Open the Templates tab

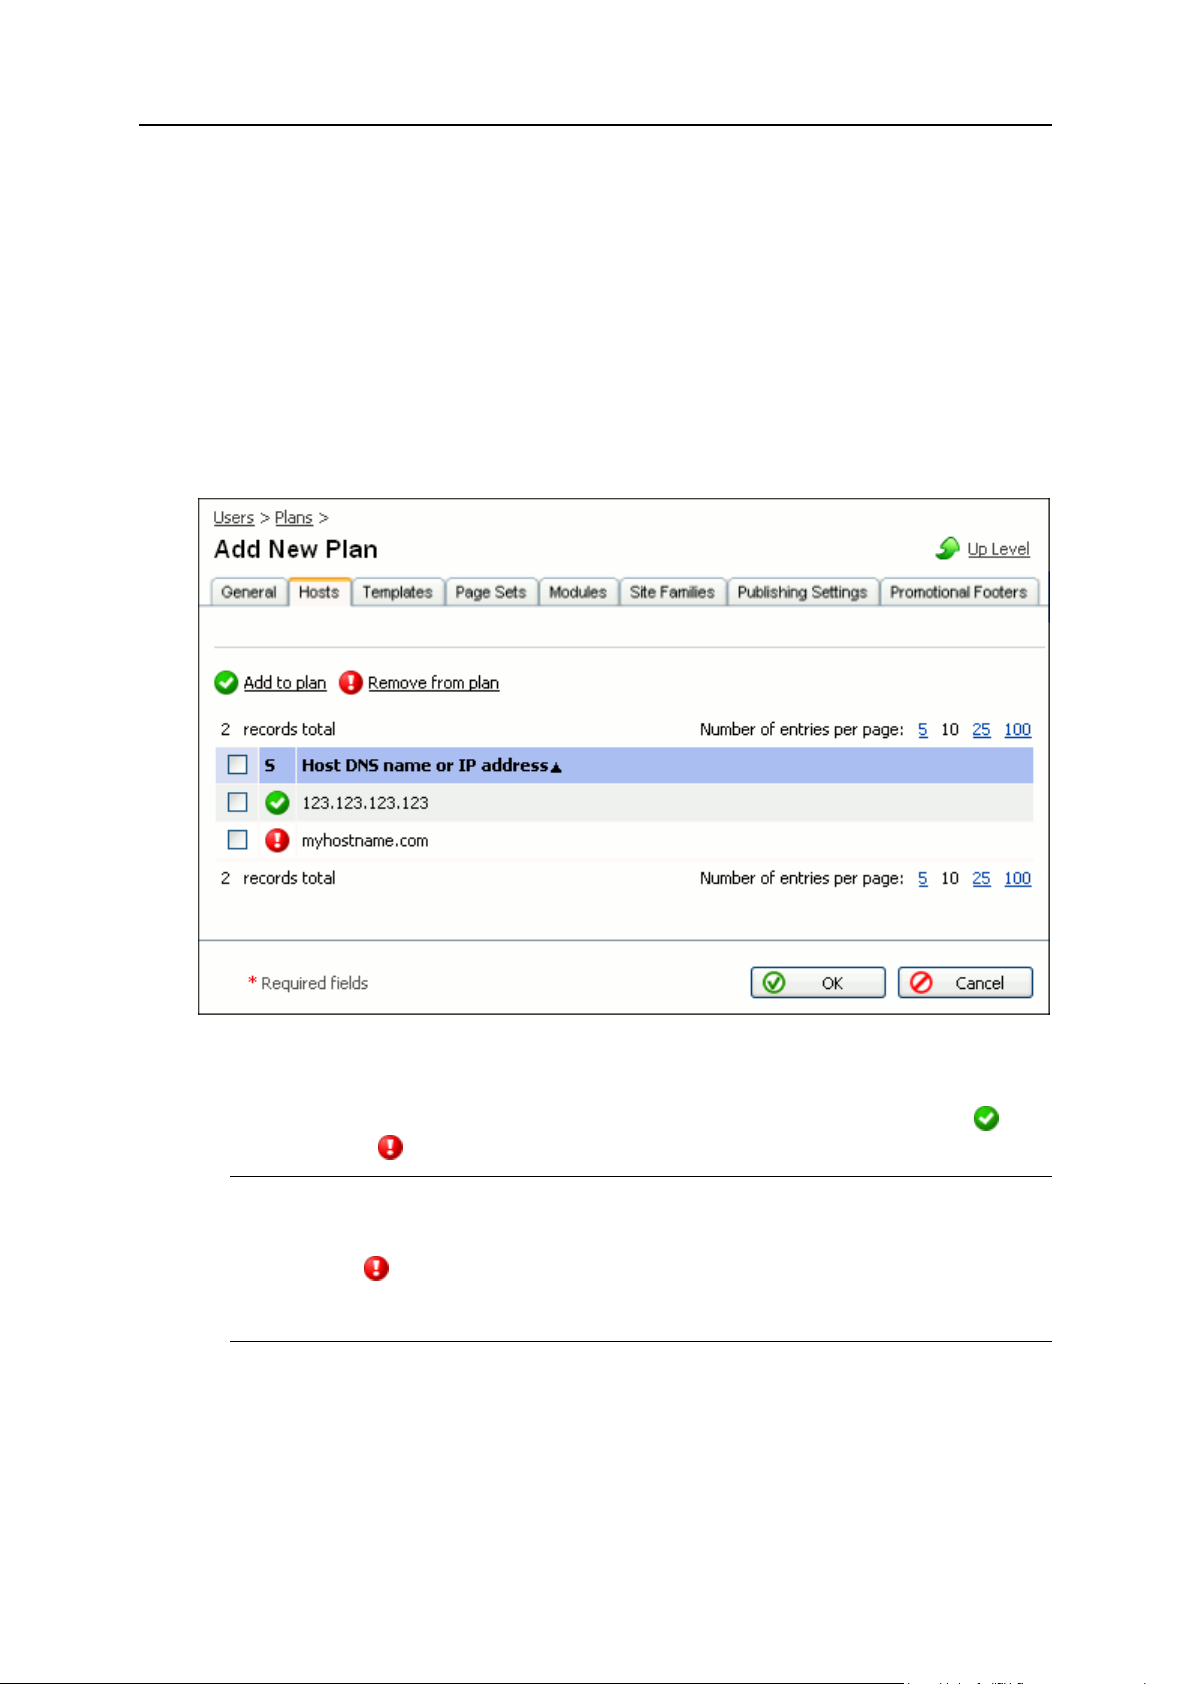(398, 593)
